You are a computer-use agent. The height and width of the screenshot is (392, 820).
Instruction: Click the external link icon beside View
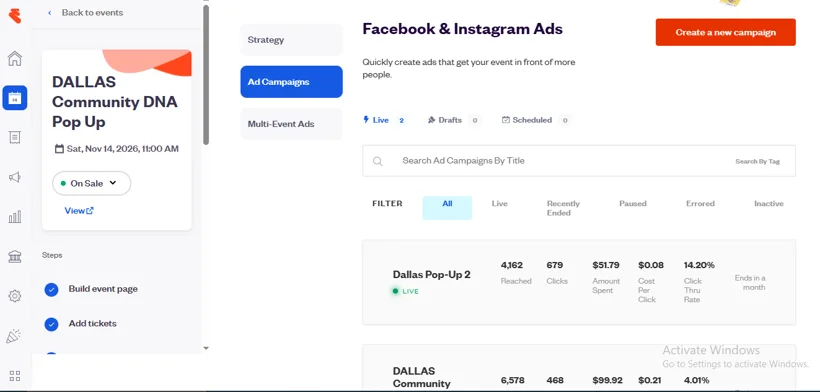tap(90, 211)
